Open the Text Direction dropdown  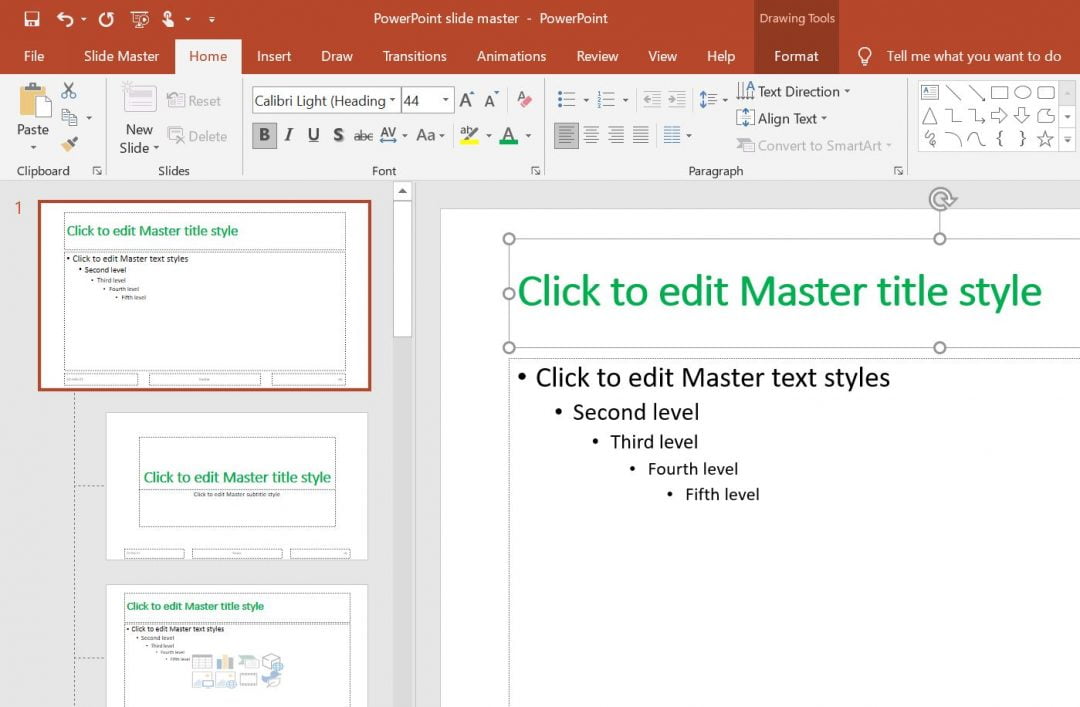(x=793, y=91)
